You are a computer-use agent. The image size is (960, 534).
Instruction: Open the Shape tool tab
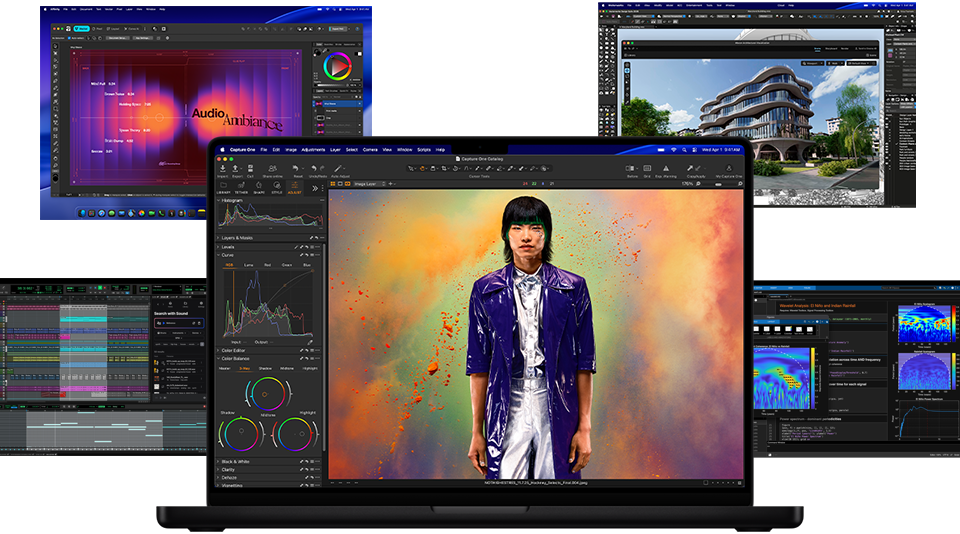(259, 187)
